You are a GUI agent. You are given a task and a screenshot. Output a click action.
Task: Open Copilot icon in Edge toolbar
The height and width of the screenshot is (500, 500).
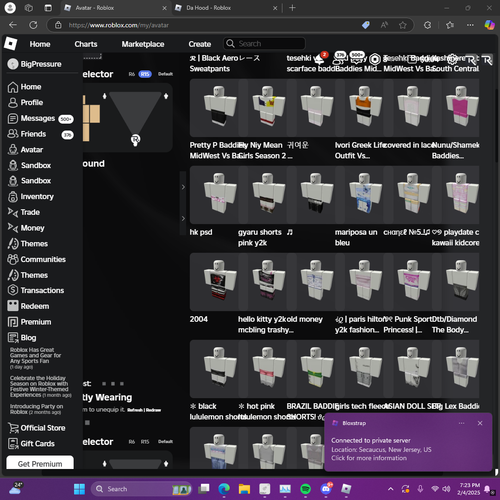[x=489, y=25]
